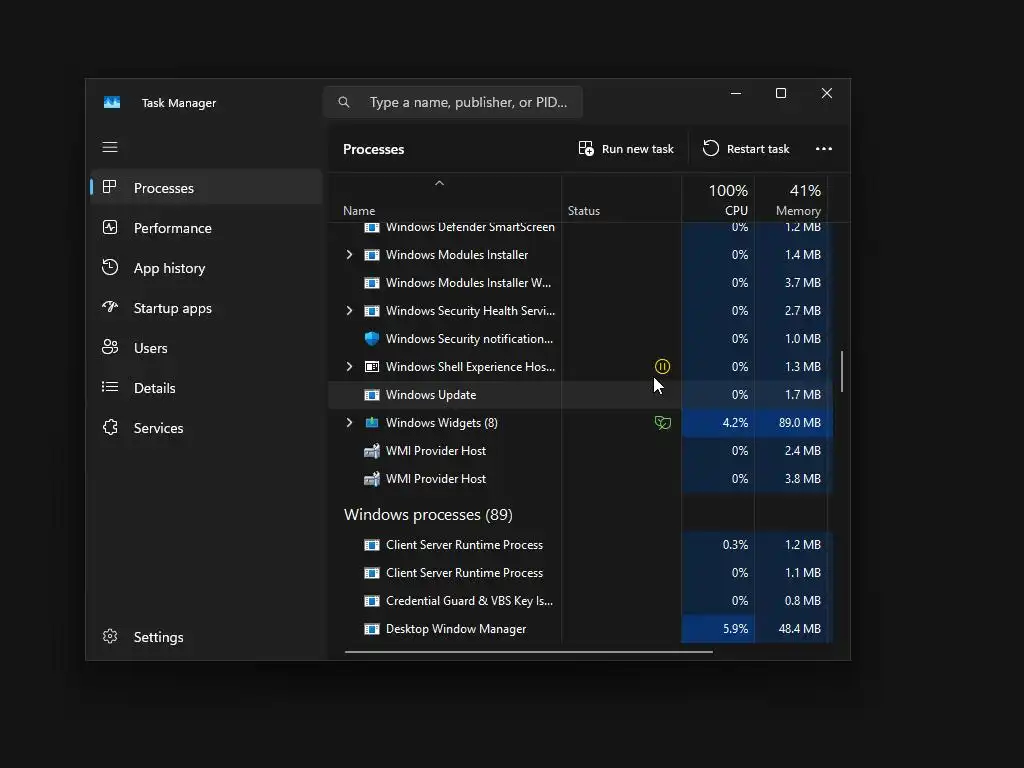Switch to the Performance page
This screenshot has height=768, width=1024.
click(x=206, y=227)
